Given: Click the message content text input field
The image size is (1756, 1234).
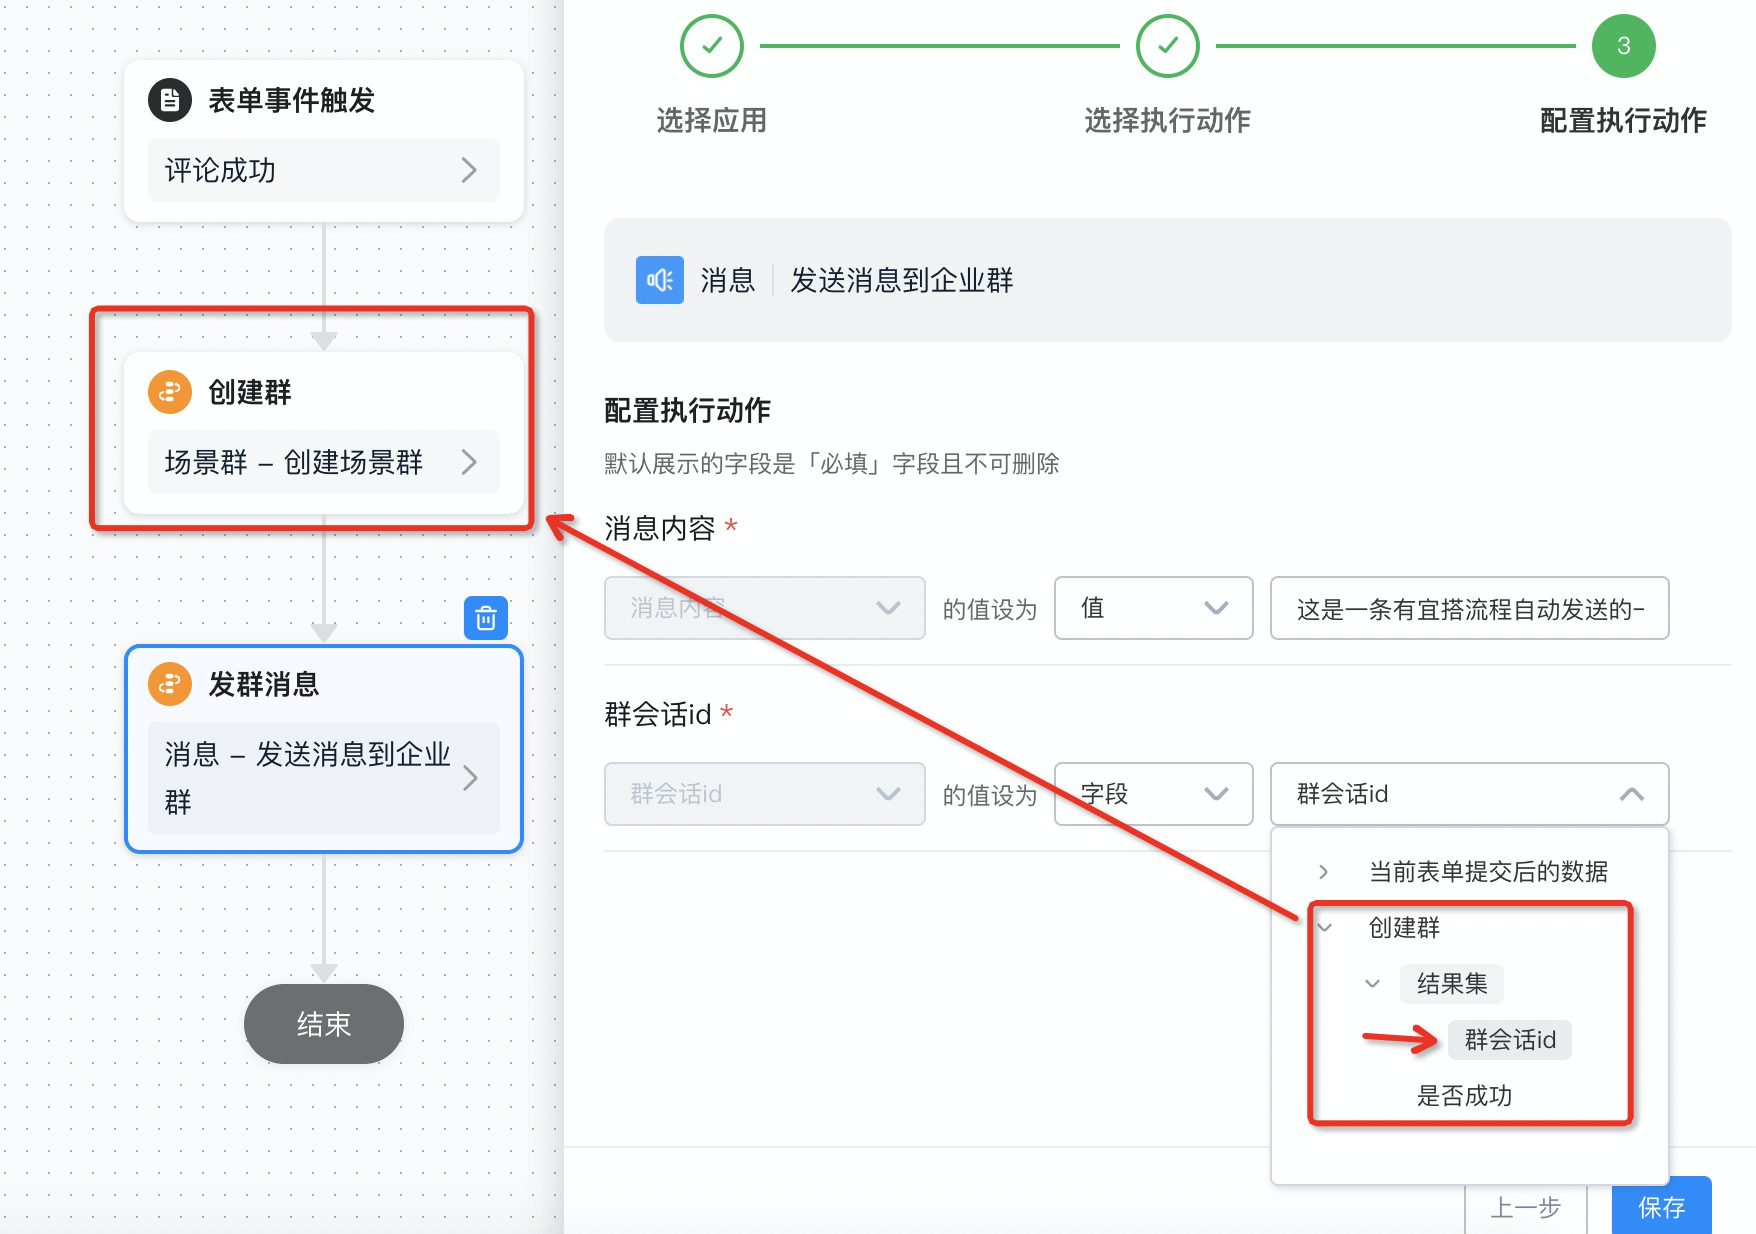Looking at the screenshot, I should [1469, 608].
